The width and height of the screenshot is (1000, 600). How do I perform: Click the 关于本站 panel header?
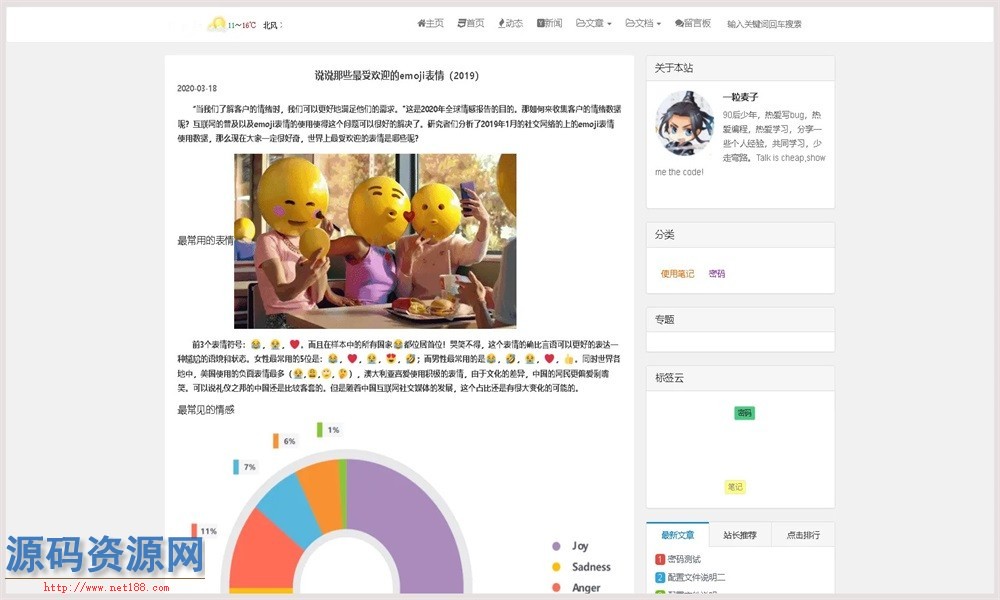click(x=740, y=68)
